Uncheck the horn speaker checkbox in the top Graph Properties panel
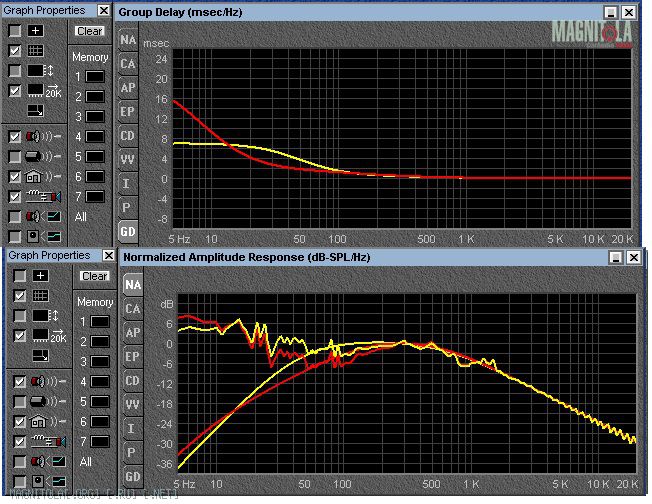This screenshot has width=652, height=504. click(15, 196)
